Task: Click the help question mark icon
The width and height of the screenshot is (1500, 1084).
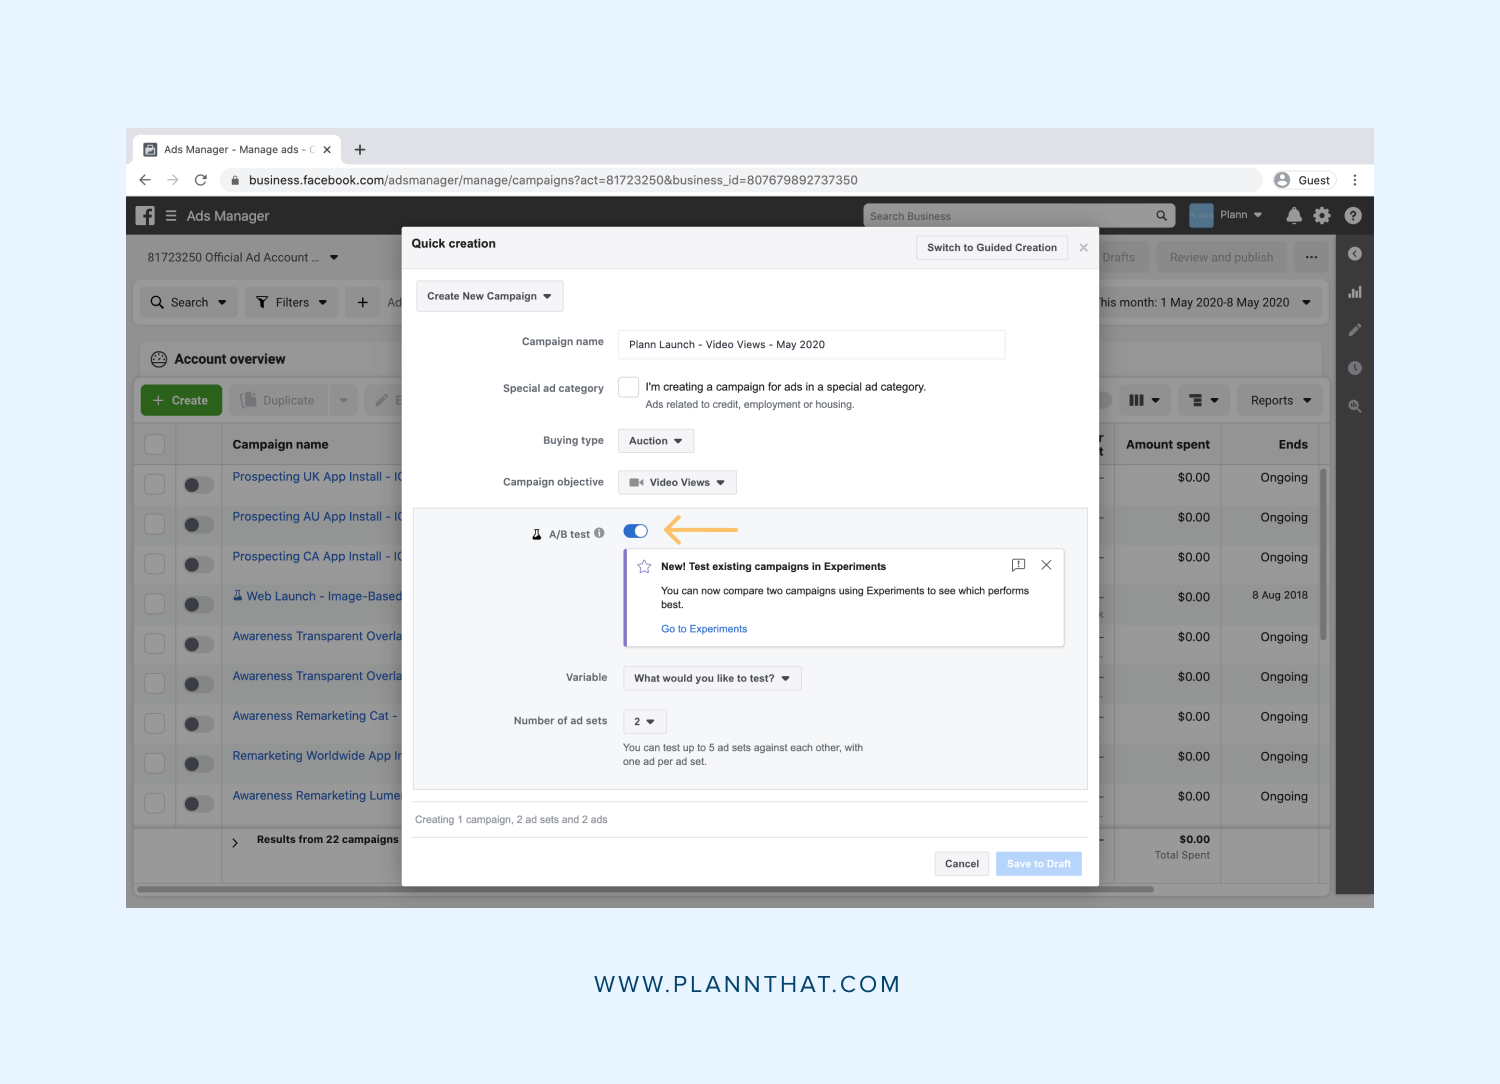Action: tap(1353, 215)
